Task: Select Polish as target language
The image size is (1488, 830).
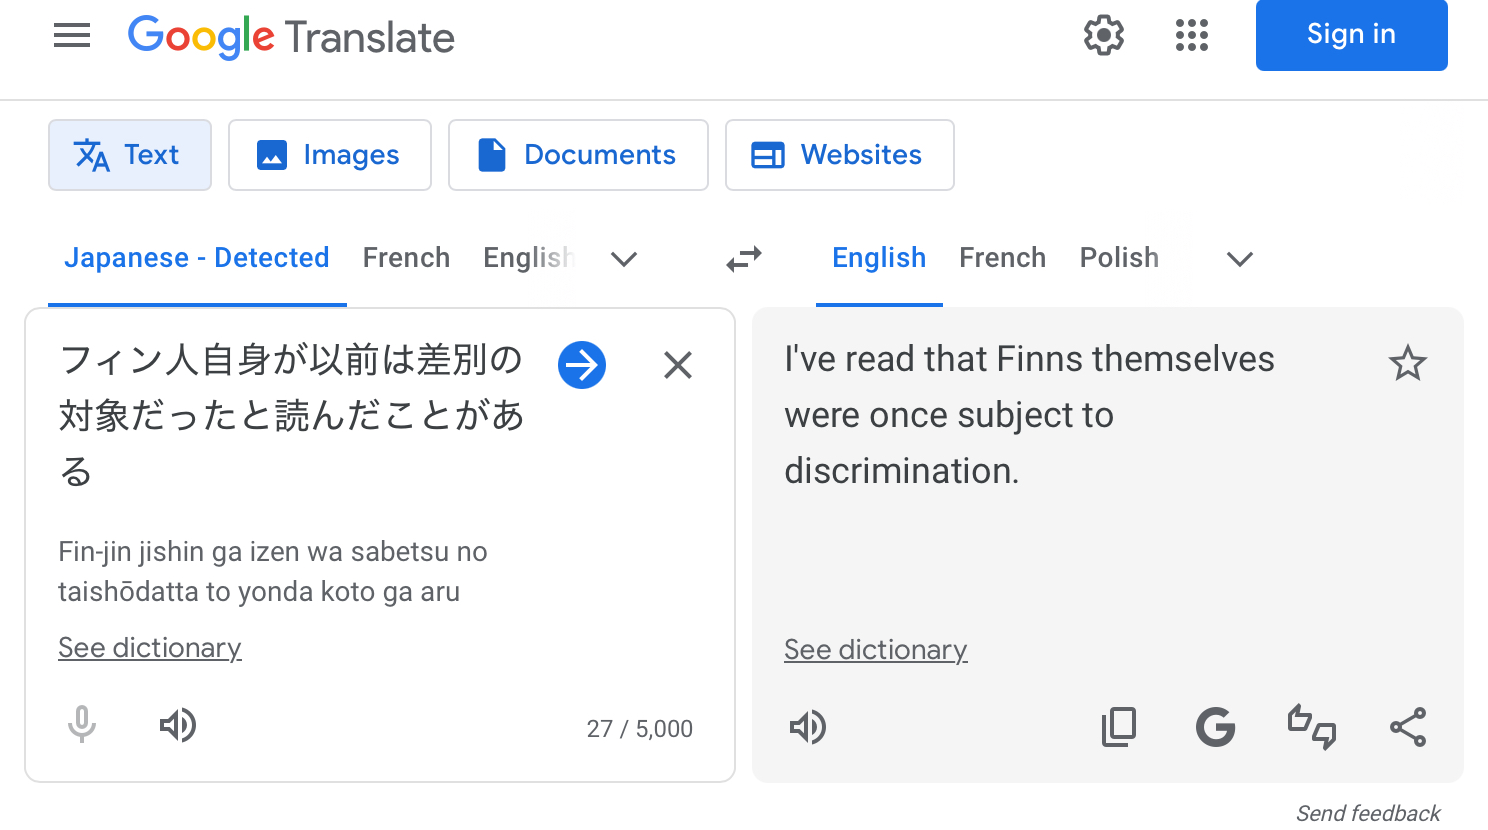Action: click(x=1119, y=258)
